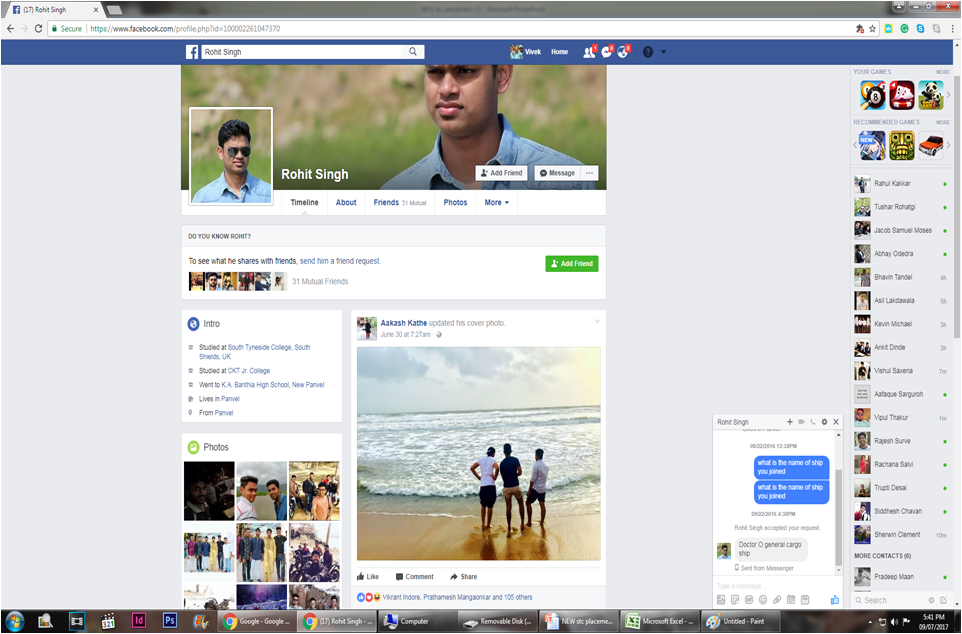Open the Chrome menu three-dot icon
The image size is (962, 634).
tap(953, 28)
